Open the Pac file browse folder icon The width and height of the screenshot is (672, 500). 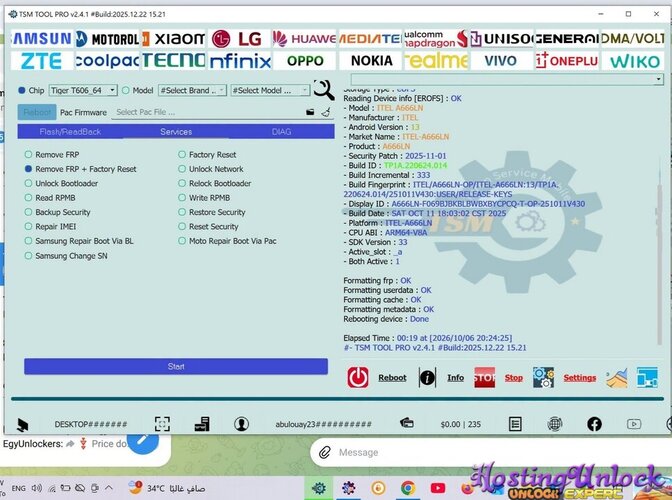click(310, 112)
